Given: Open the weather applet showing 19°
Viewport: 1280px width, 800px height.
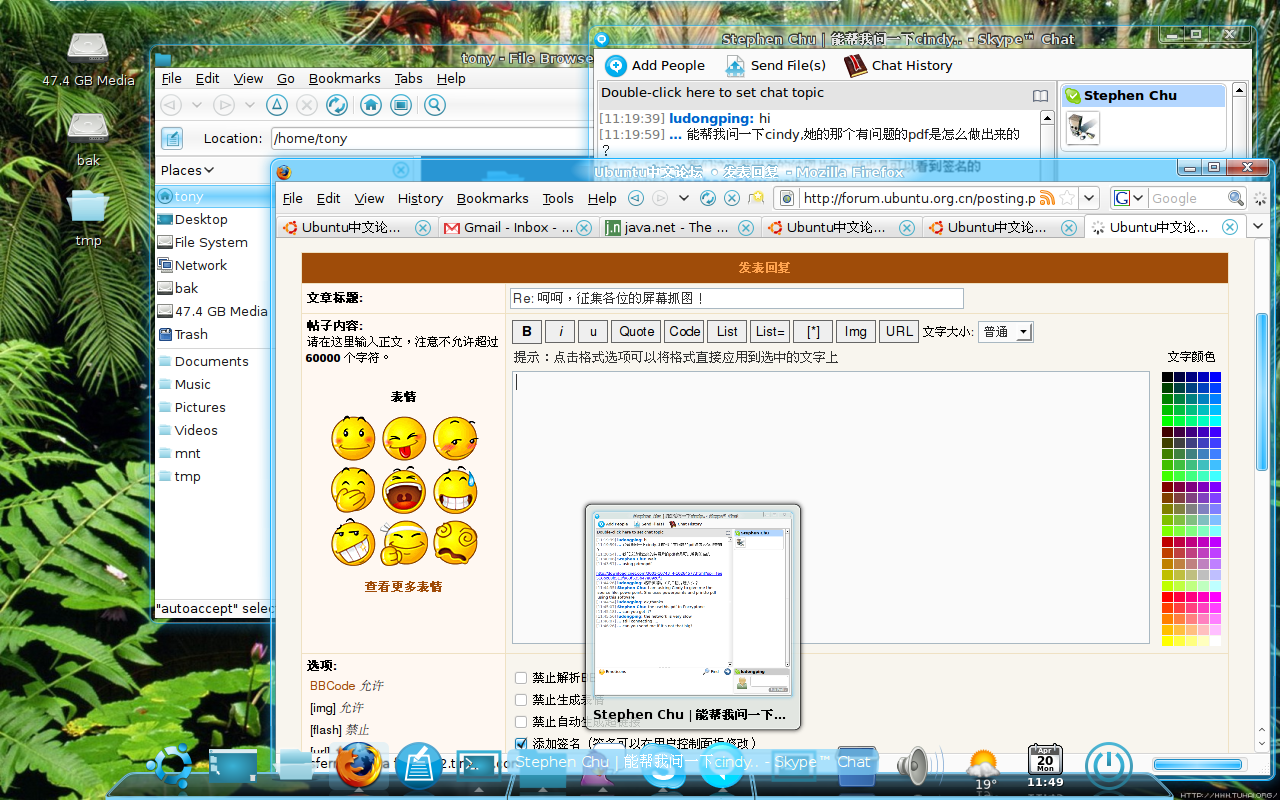Looking at the screenshot, I should click(984, 768).
